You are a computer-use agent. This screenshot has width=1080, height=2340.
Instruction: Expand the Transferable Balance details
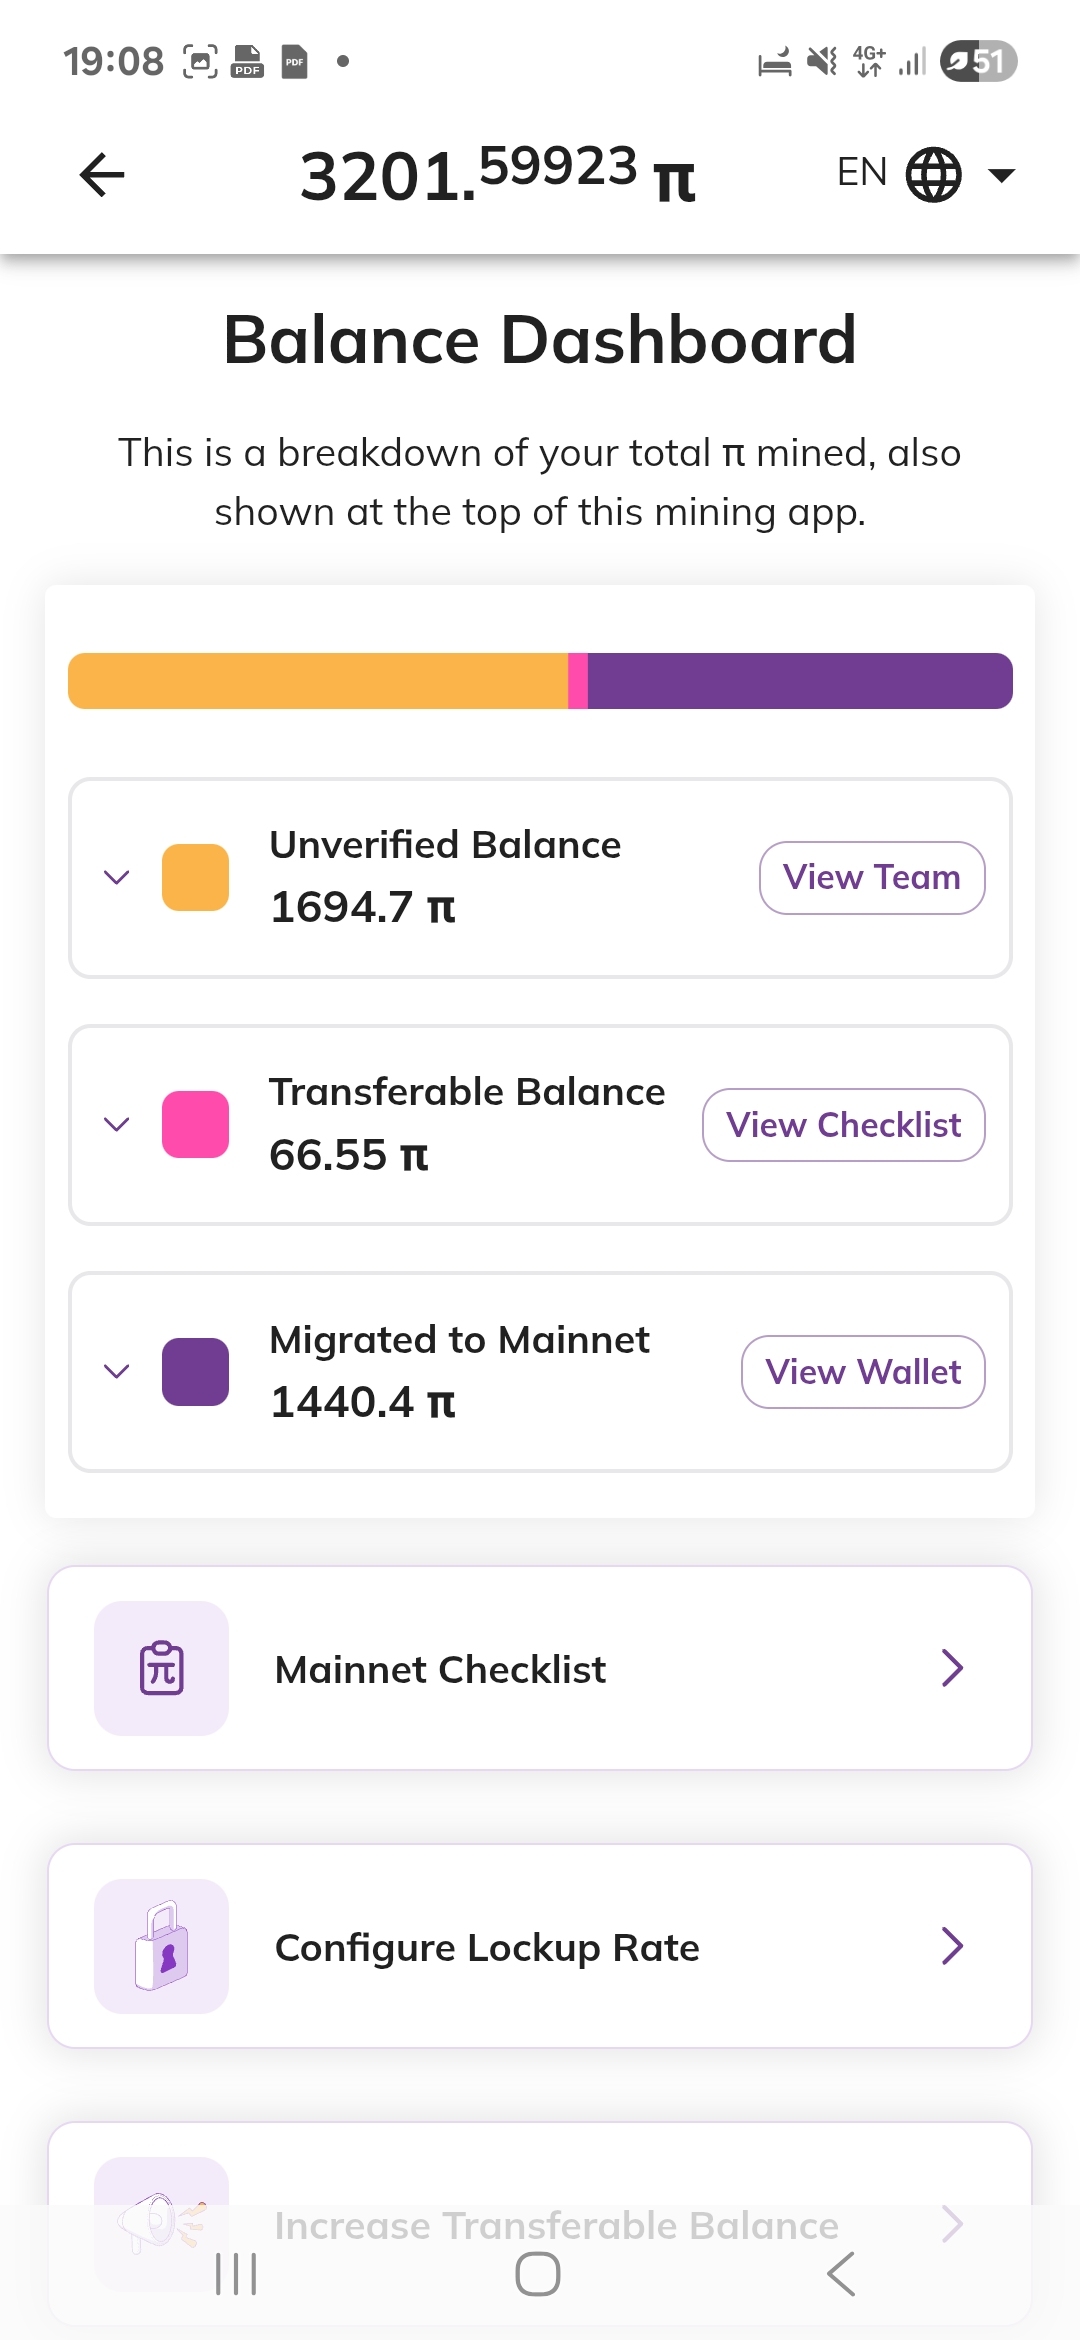pyautogui.click(x=117, y=1125)
